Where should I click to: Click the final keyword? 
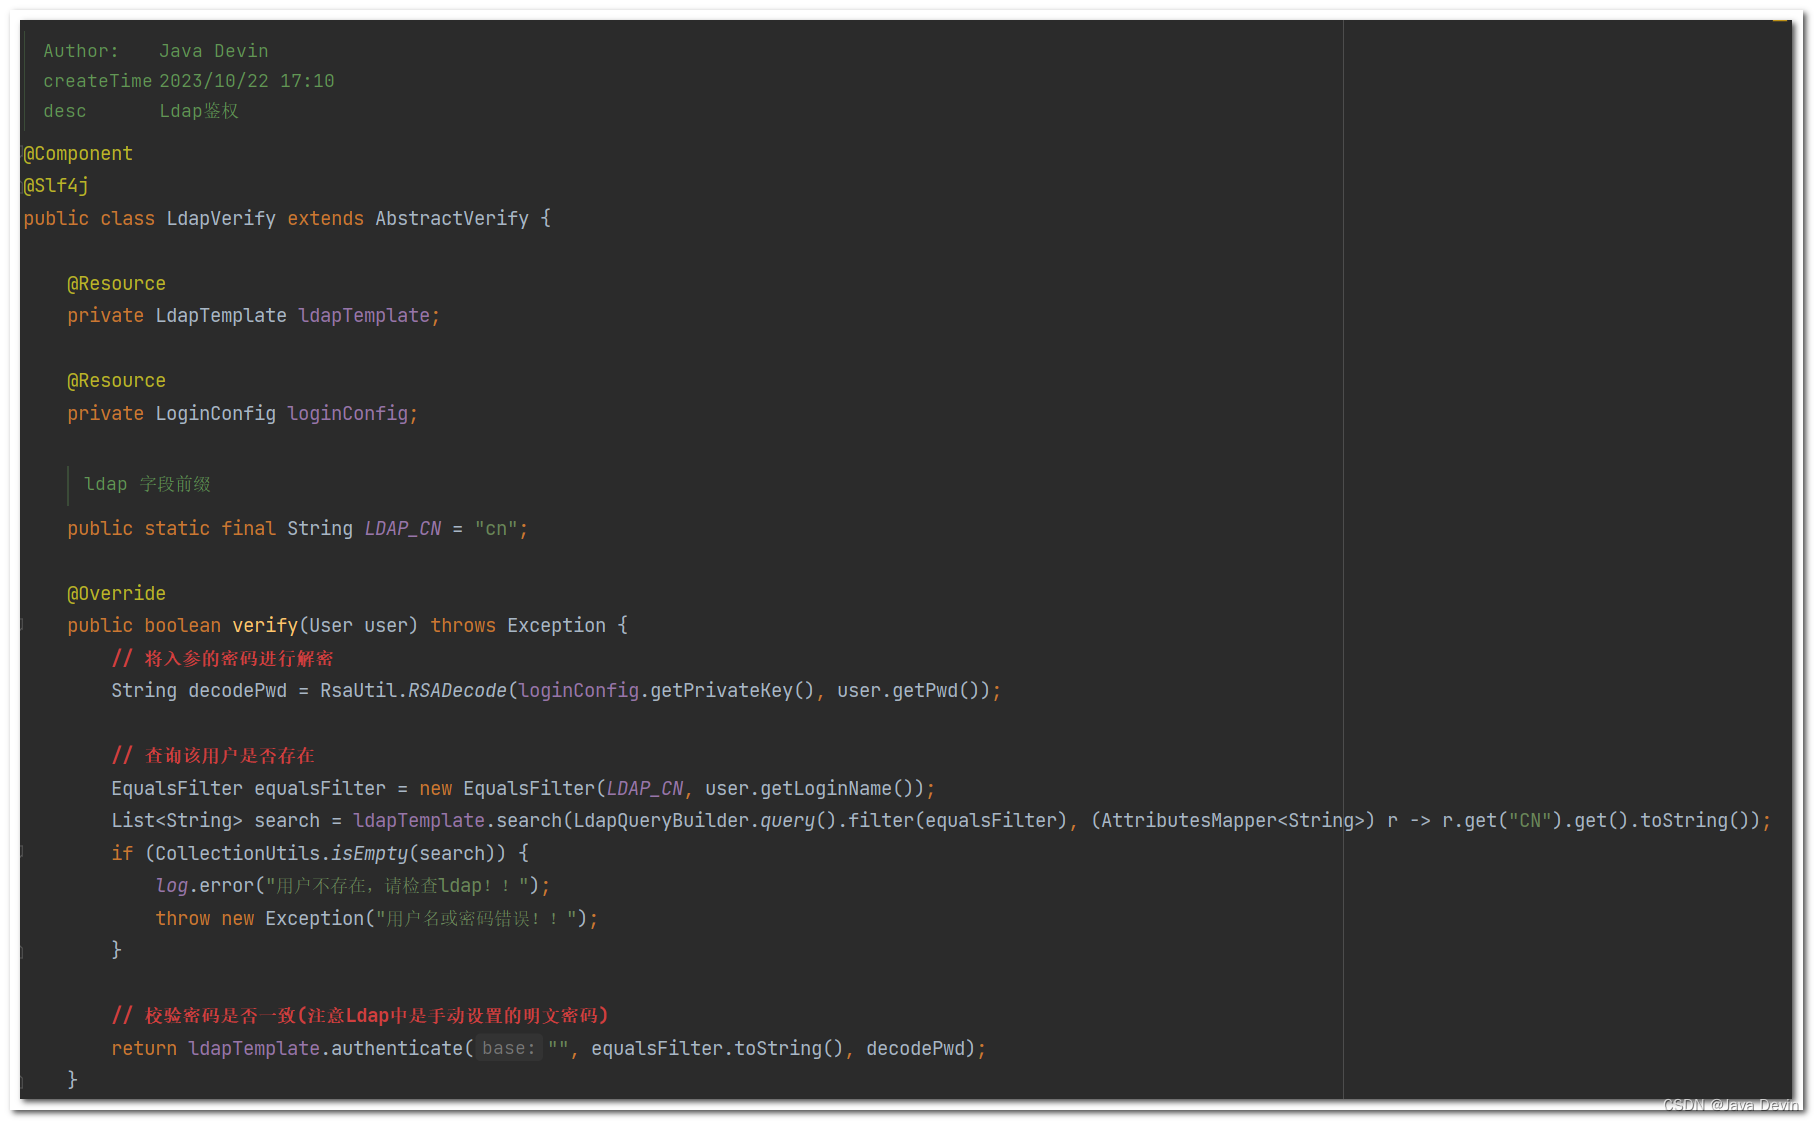point(248,528)
